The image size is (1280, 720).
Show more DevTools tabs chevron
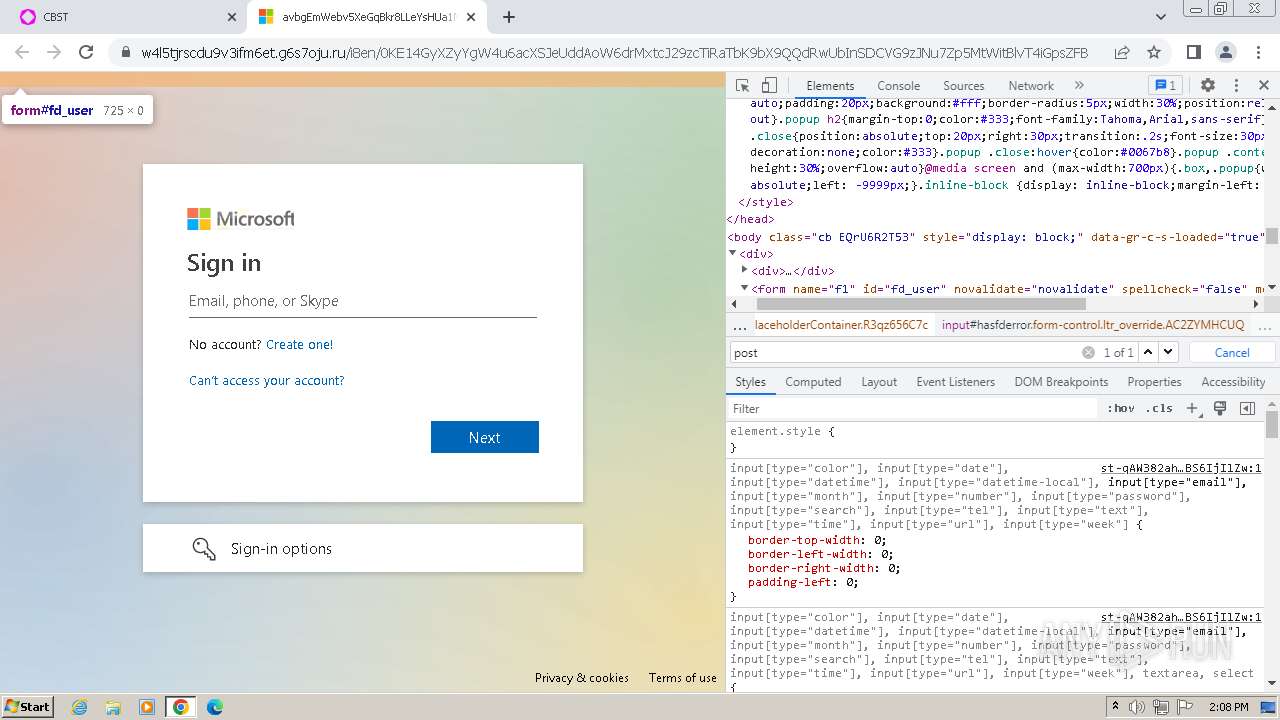(x=1079, y=86)
